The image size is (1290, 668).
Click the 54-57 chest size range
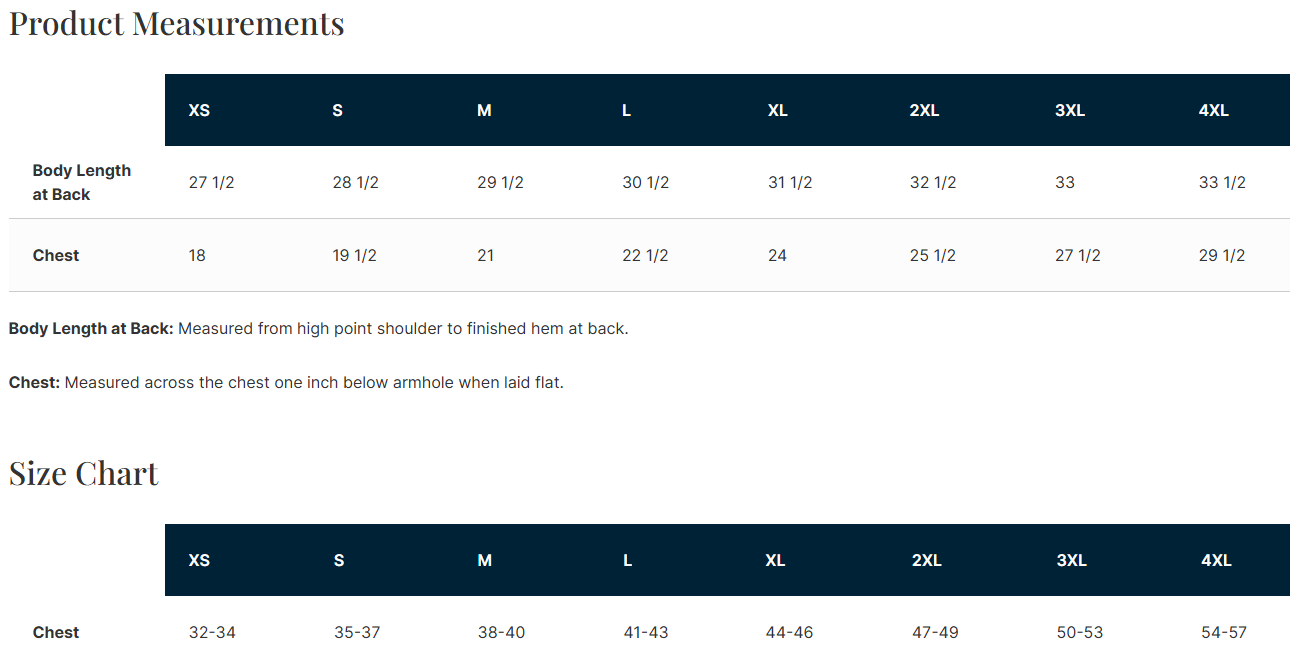pyautogui.click(x=1224, y=632)
